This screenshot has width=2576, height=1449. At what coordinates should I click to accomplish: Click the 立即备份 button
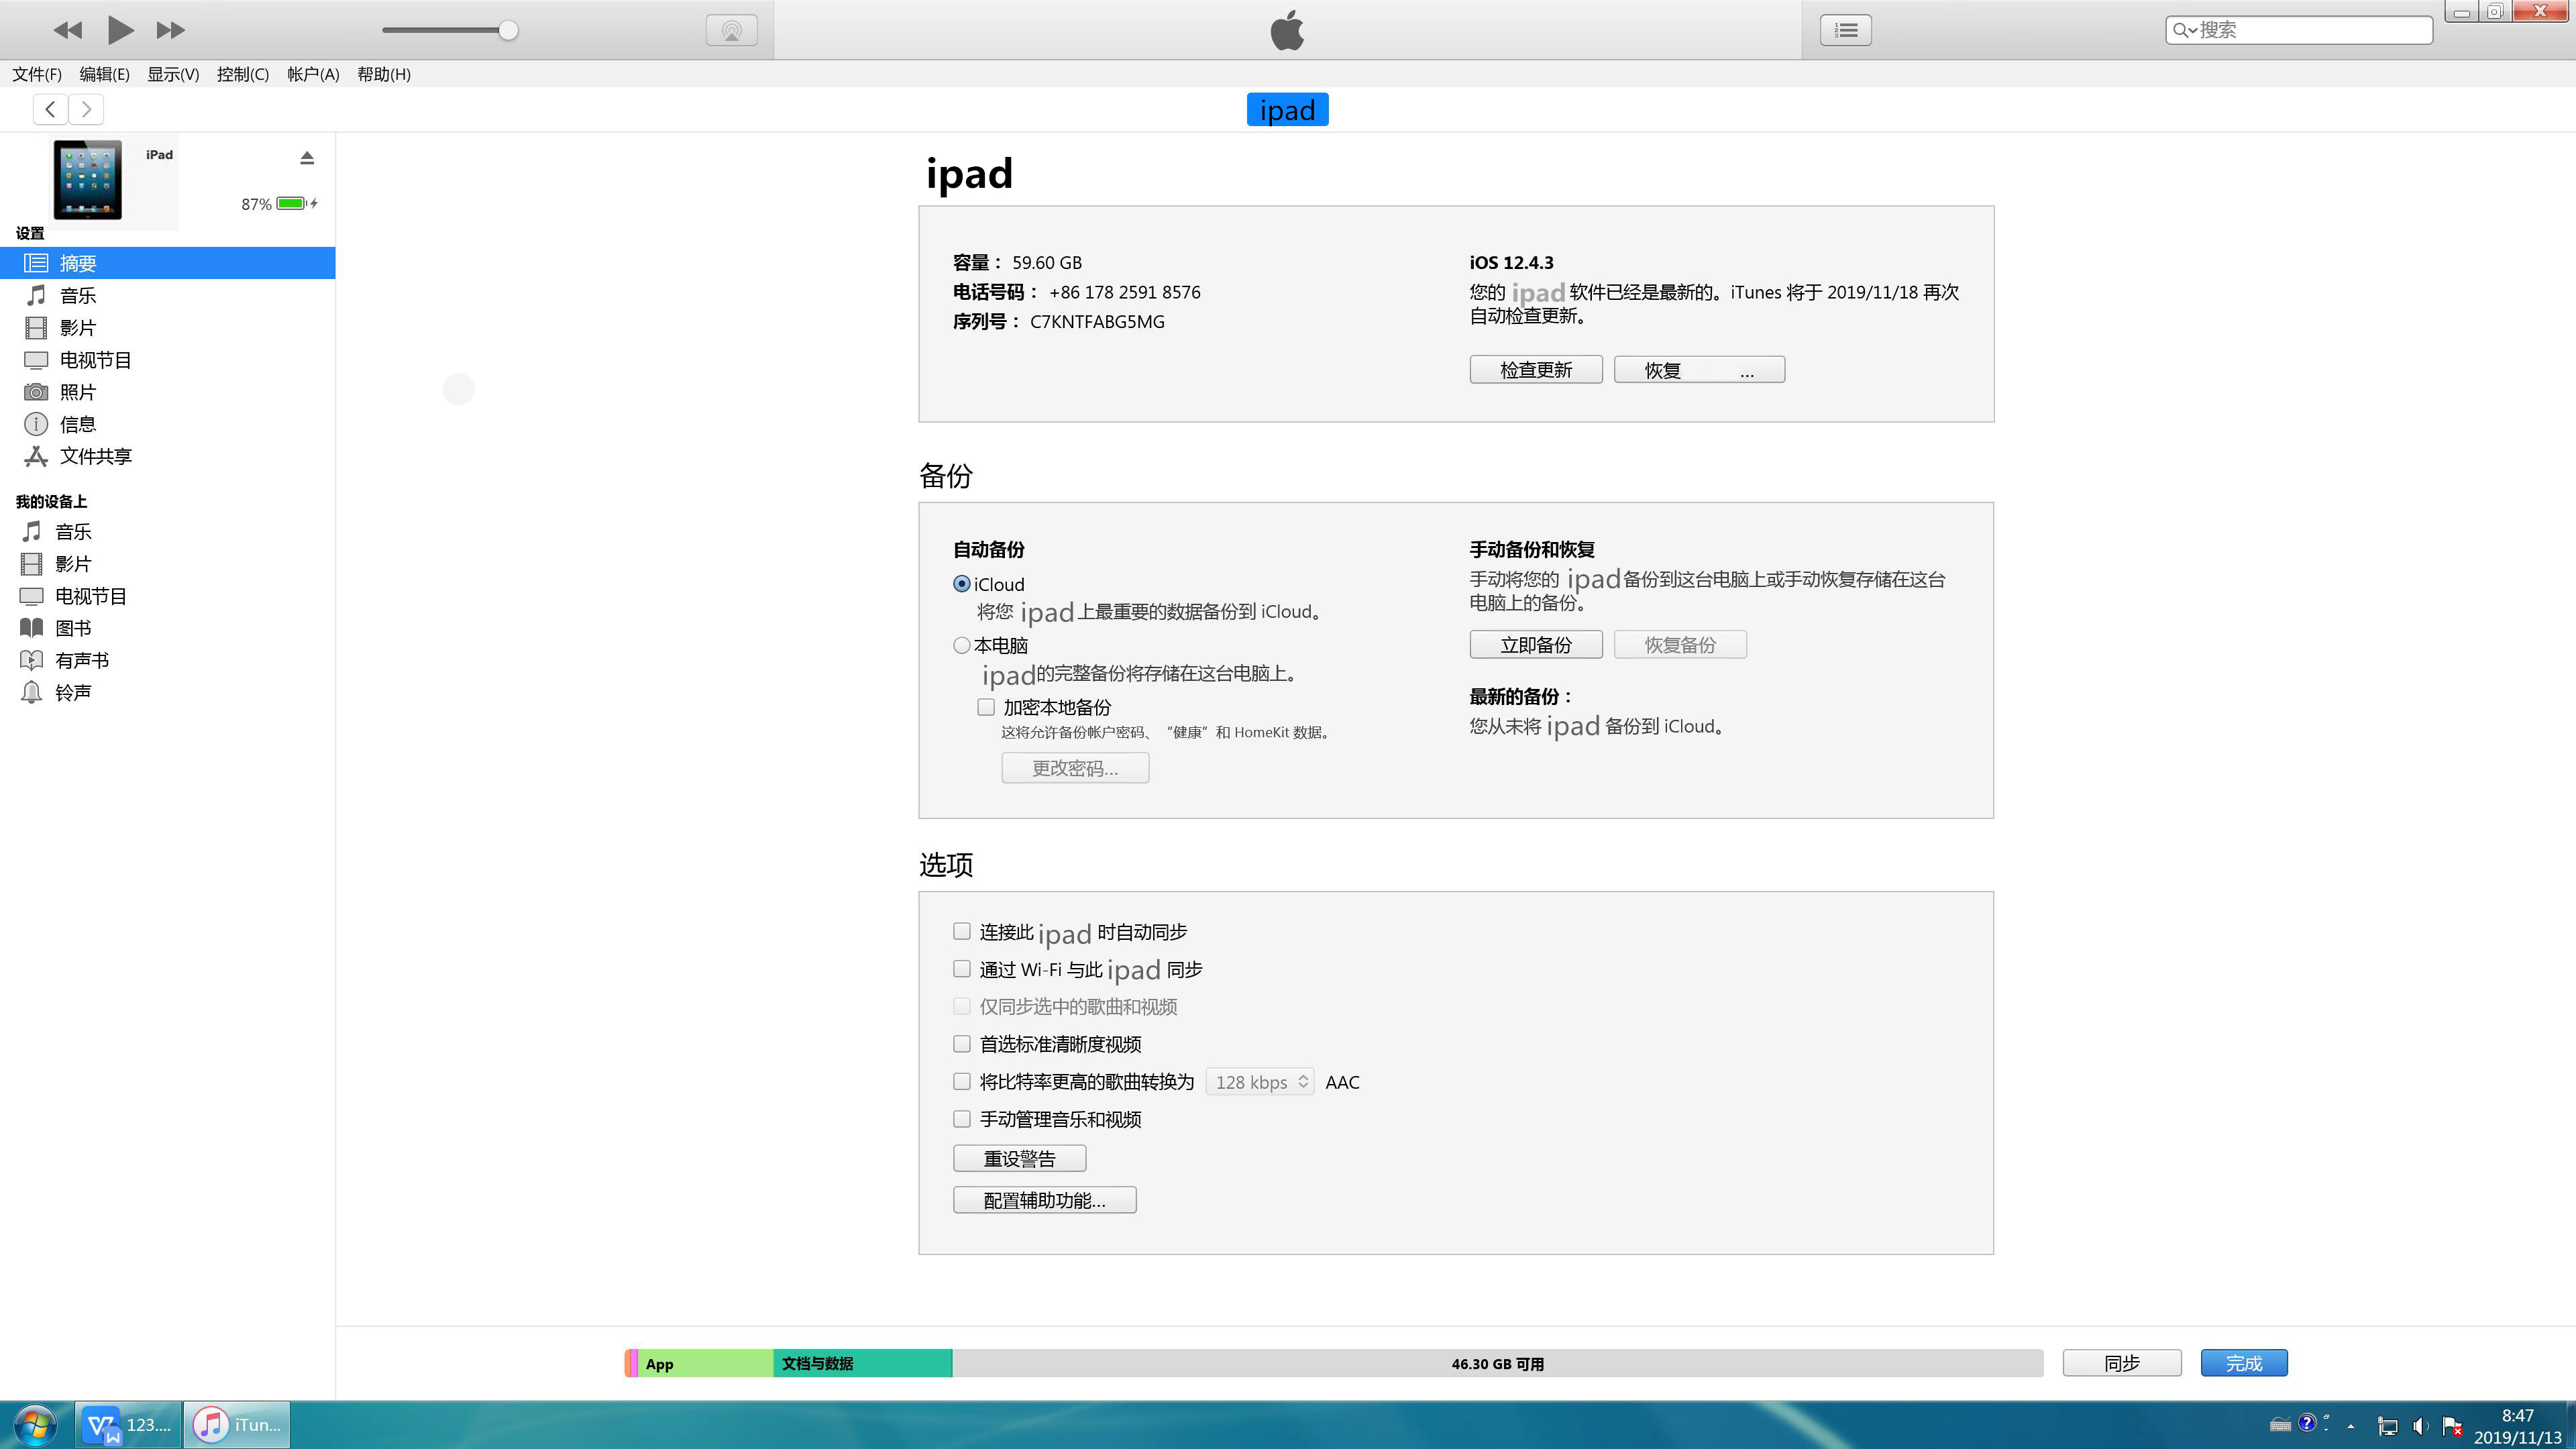1536,645
